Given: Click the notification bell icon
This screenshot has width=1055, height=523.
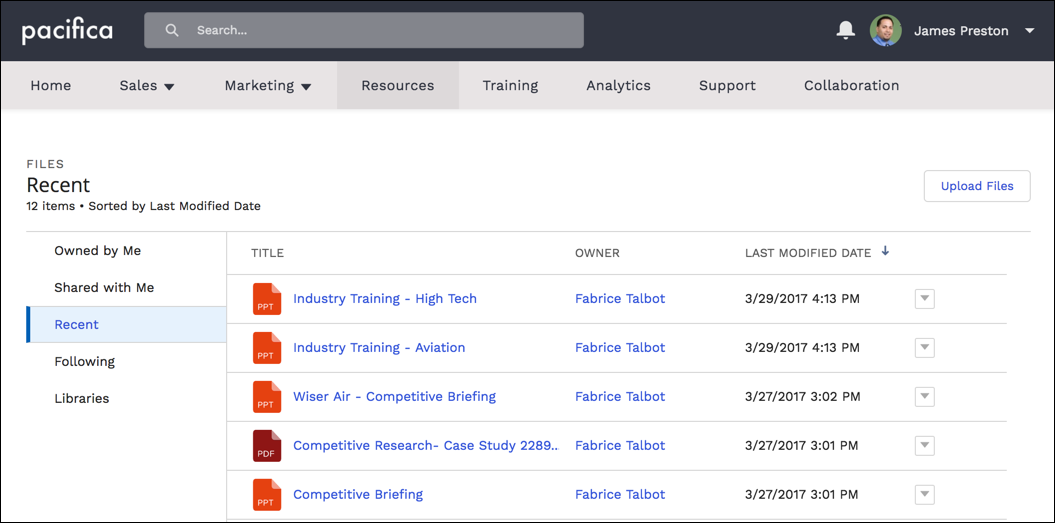Looking at the screenshot, I should (x=845, y=31).
